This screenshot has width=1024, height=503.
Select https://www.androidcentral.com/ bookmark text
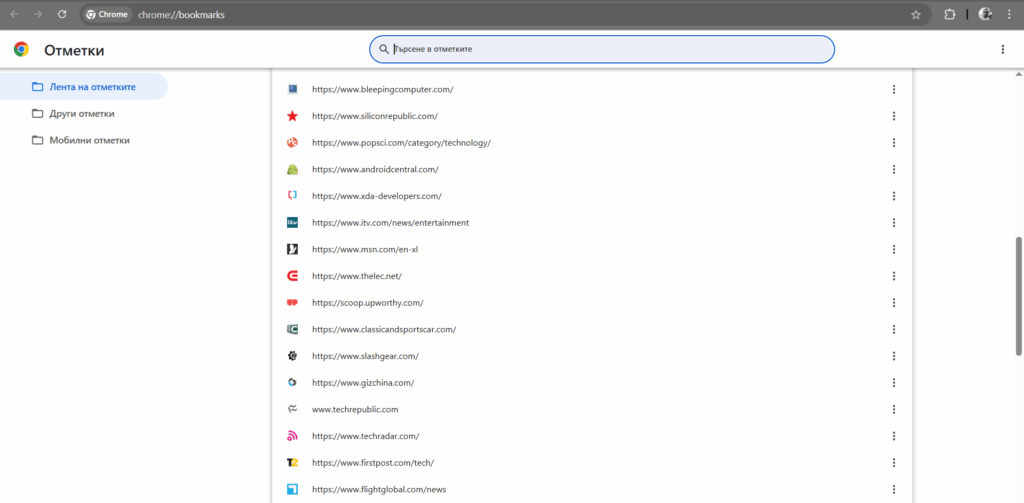click(x=376, y=169)
